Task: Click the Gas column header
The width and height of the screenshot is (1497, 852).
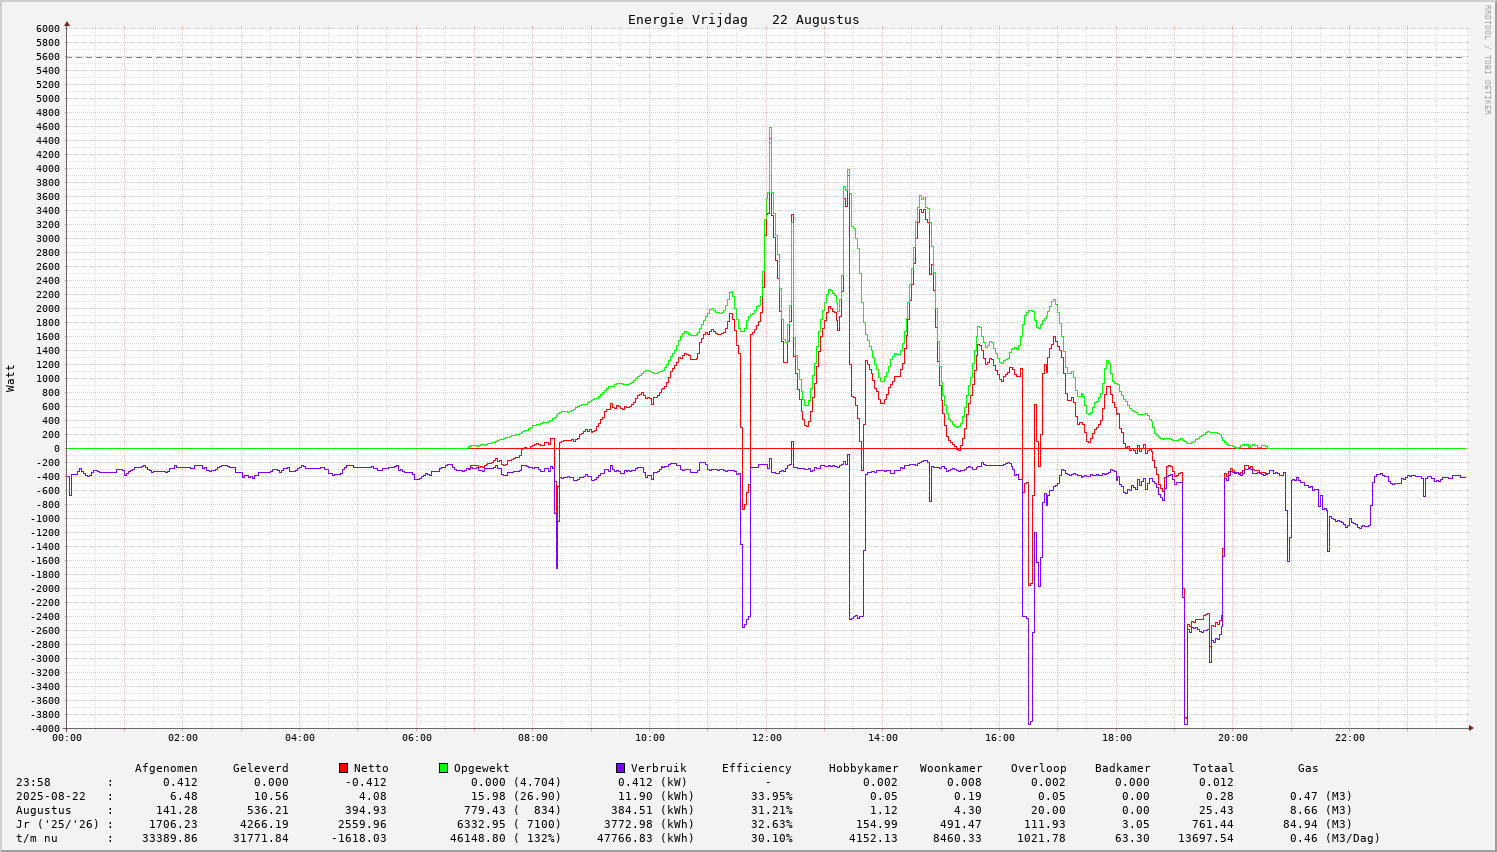Action: (1308, 768)
